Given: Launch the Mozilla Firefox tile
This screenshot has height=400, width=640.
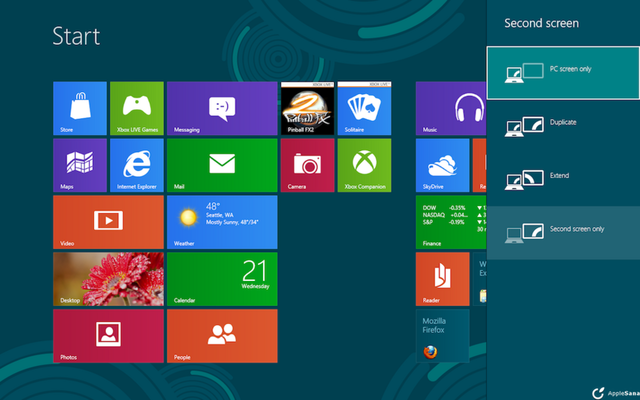Looking at the screenshot, I should click(x=442, y=336).
